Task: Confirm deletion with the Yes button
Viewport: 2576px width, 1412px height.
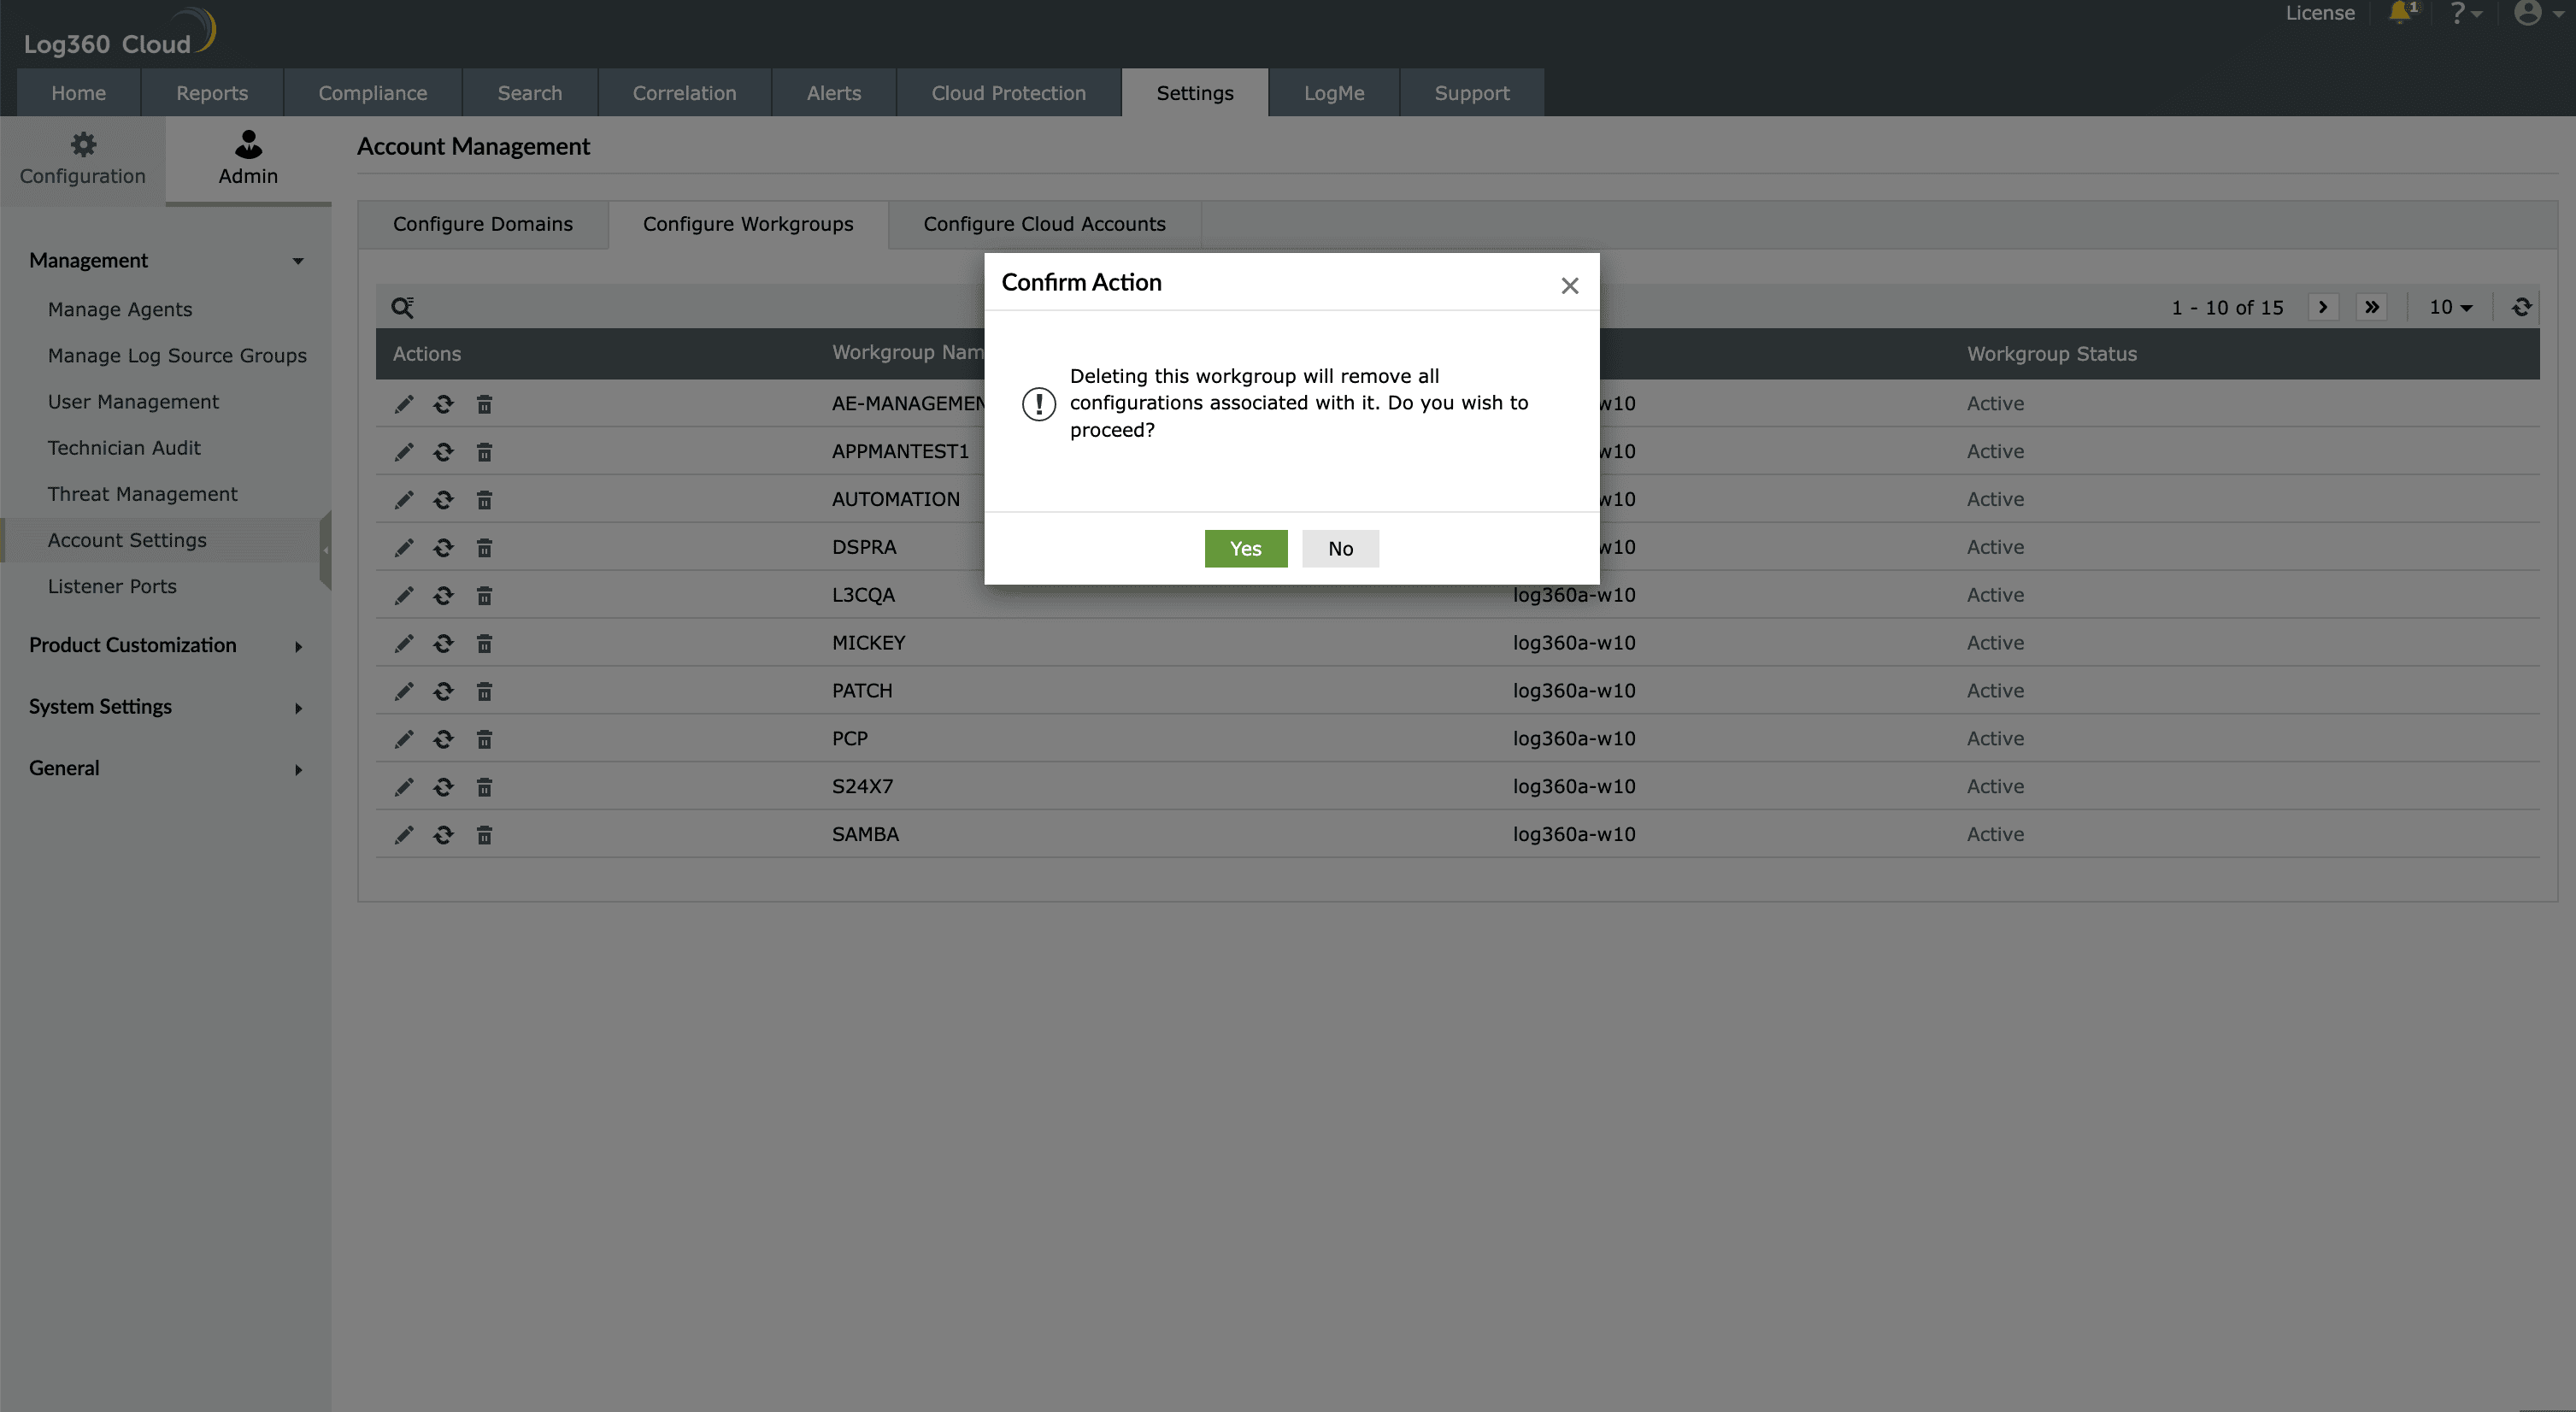Action: pos(1245,548)
